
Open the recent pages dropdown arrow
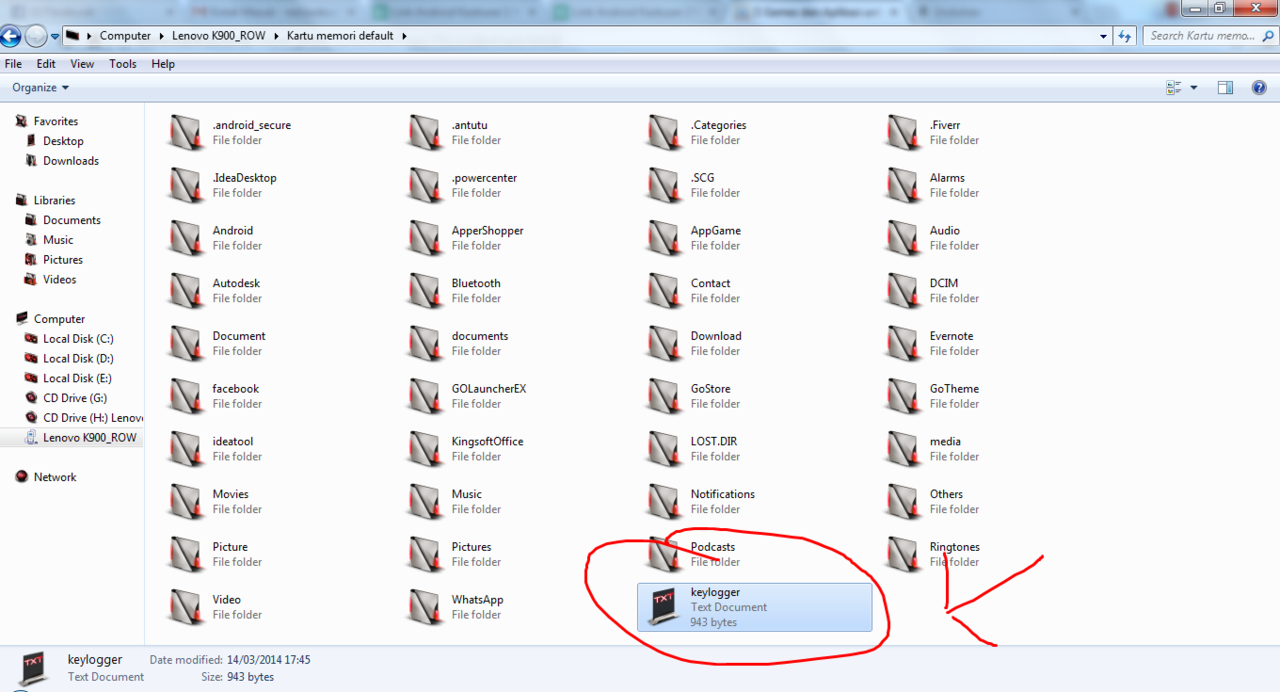tap(55, 36)
